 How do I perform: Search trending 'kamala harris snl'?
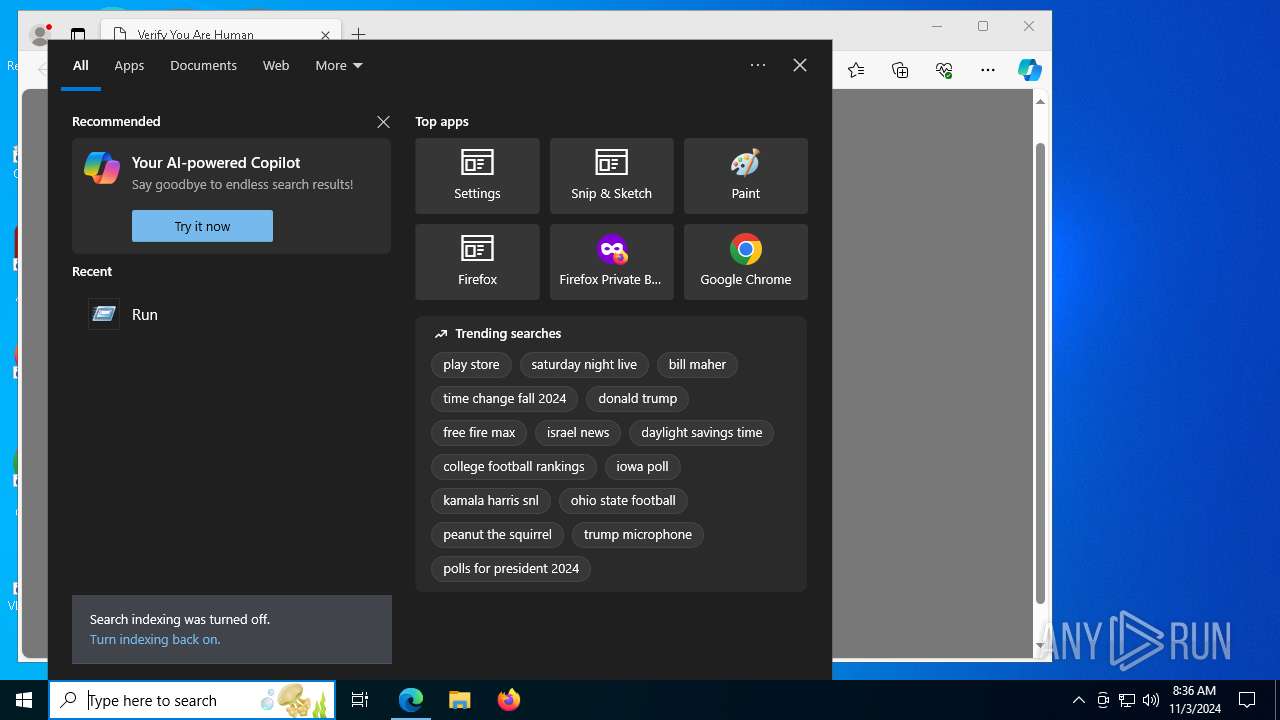490,501
